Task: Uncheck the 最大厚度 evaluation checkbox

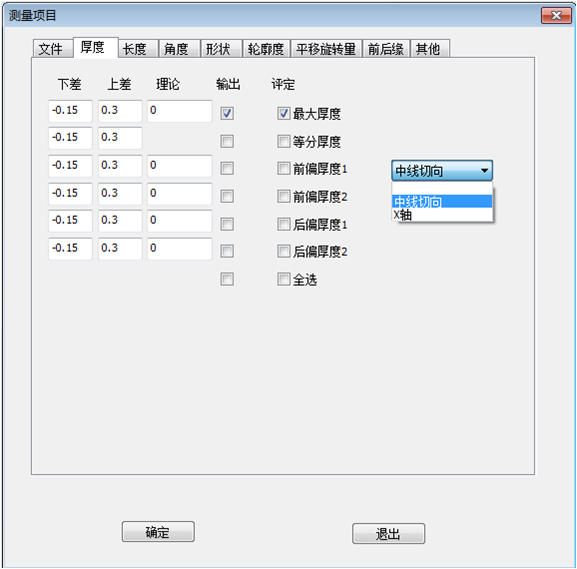Action: point(283,113)
